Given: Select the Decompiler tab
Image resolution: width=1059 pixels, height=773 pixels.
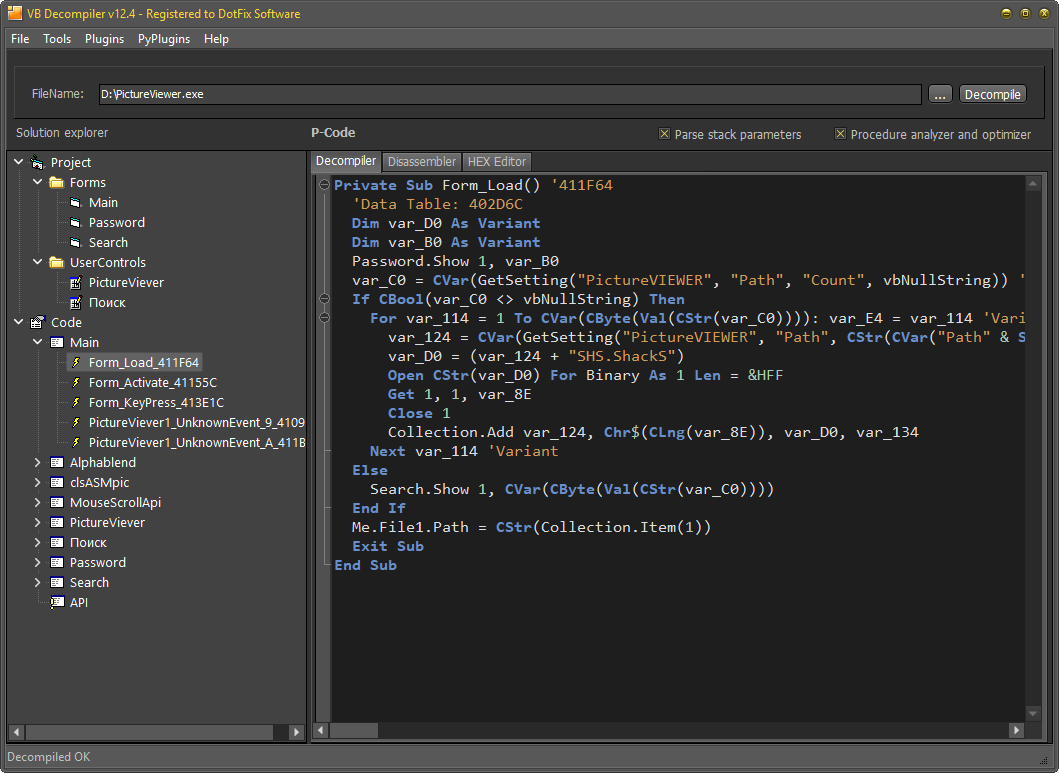Looking at the screenshot, I should click(346, 161).
